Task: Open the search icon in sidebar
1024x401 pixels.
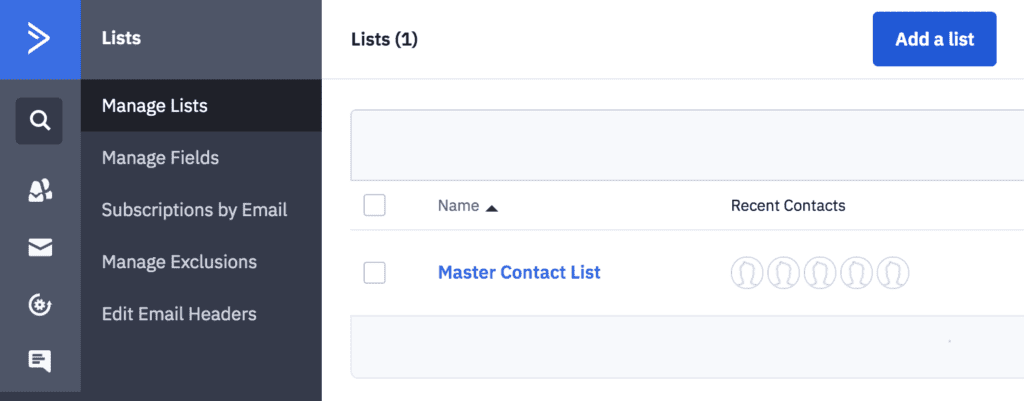Action: pos(39,121)
